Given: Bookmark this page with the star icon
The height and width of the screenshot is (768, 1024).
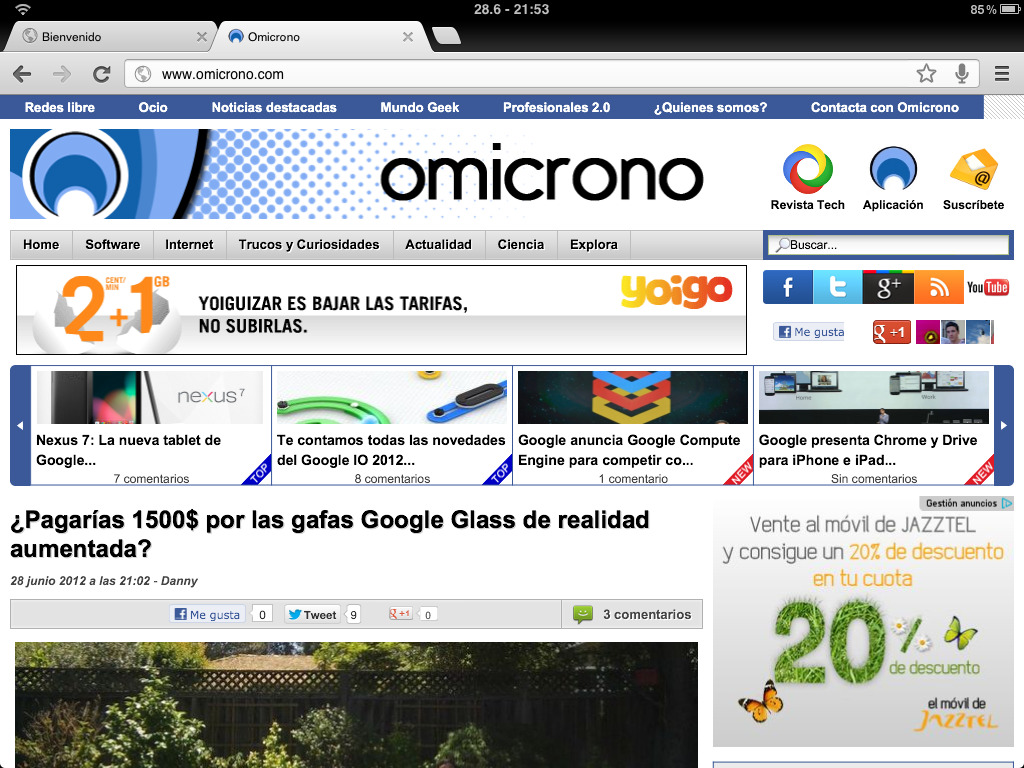Looking at the screenshot, I should [926, 73].
